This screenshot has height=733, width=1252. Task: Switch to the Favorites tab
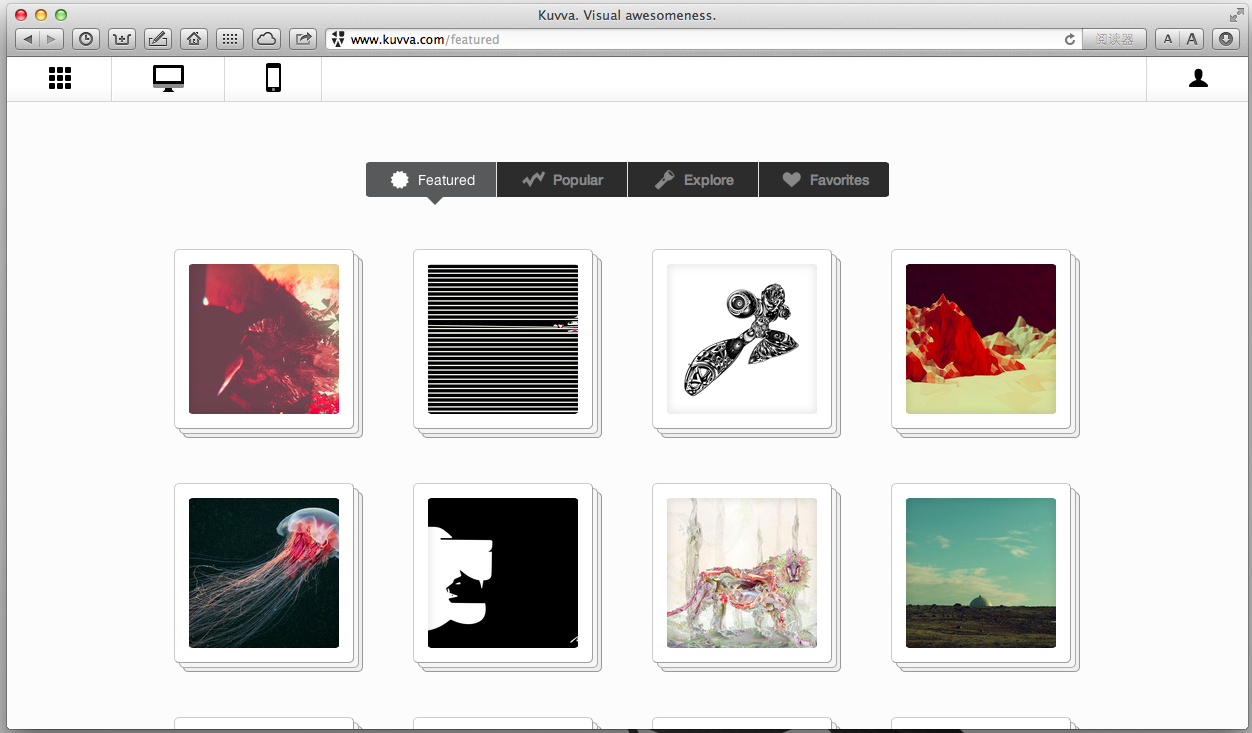point(824,180)
